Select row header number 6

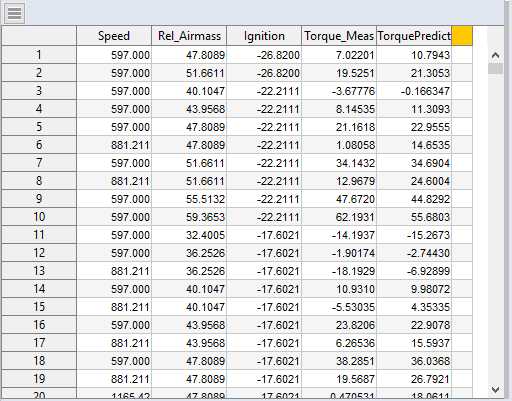[39, 145]
